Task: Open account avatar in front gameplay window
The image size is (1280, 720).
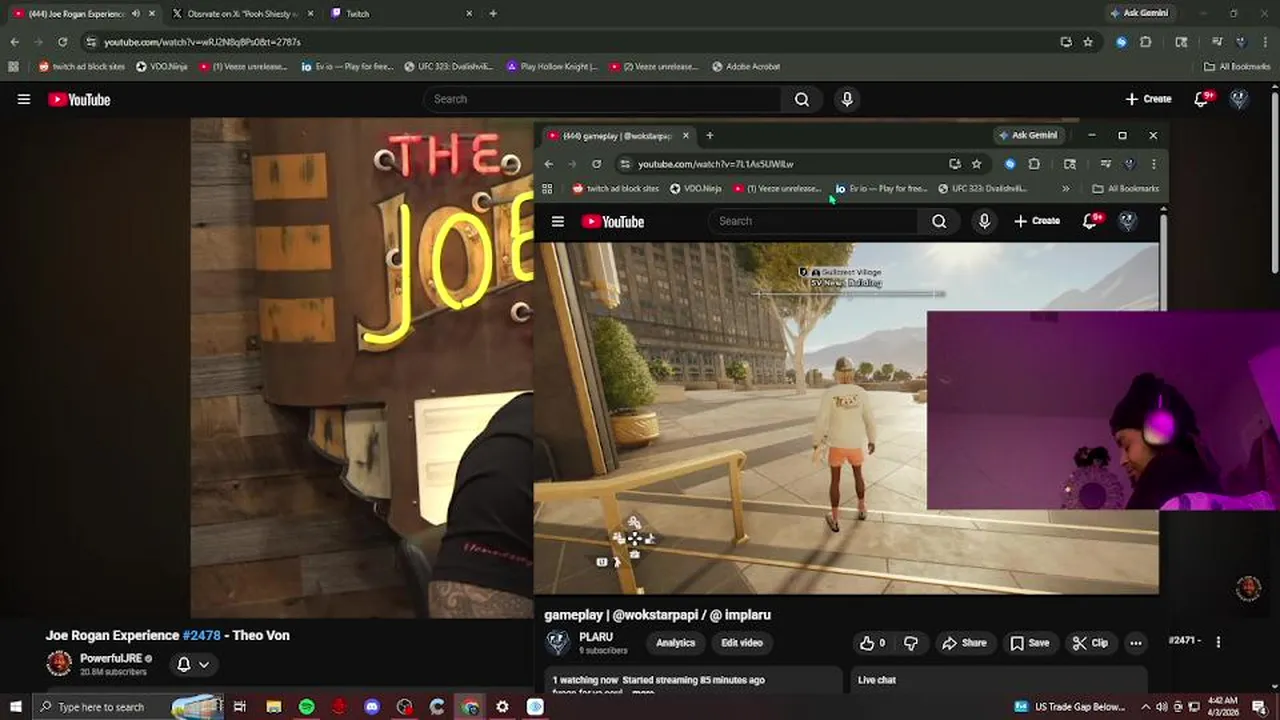Action: [1128, 221]
